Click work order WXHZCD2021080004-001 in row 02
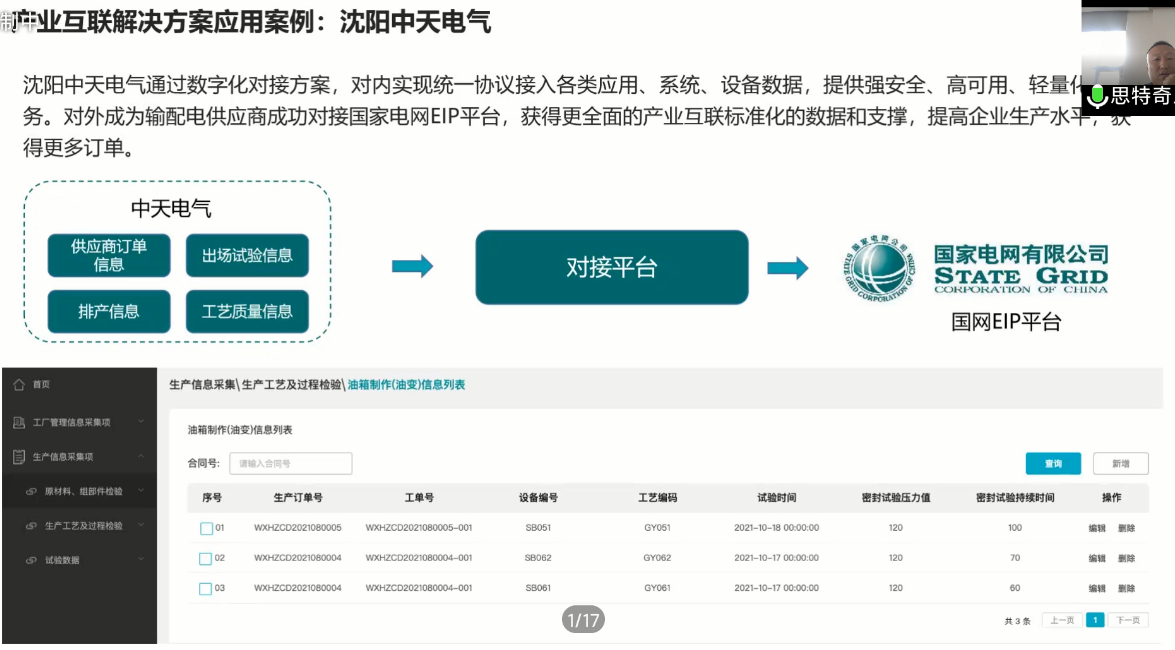Screen dimensions: 1175x650 click(x=419, y=558)
